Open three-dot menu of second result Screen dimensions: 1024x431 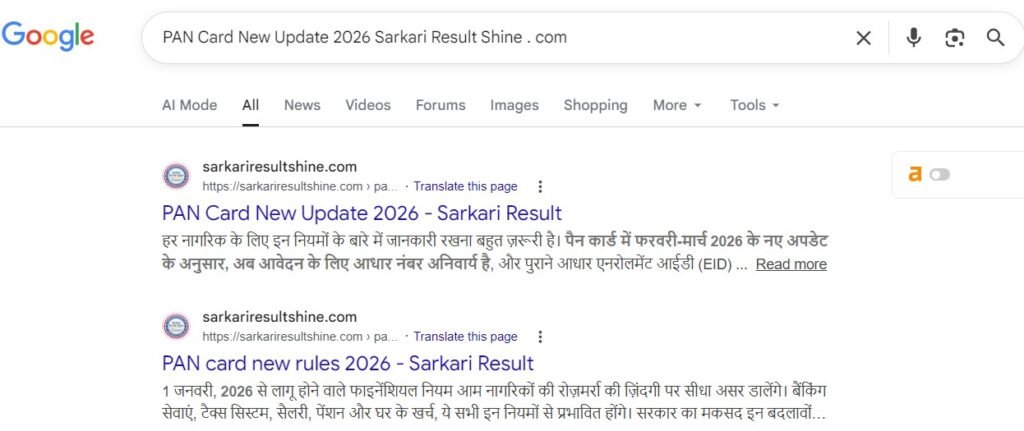539,337
